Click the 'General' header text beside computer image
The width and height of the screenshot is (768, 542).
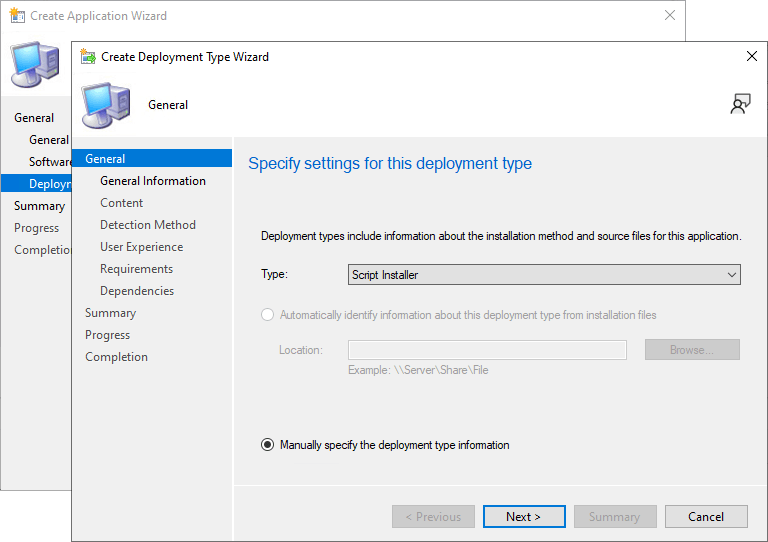[x=168, y=105]
